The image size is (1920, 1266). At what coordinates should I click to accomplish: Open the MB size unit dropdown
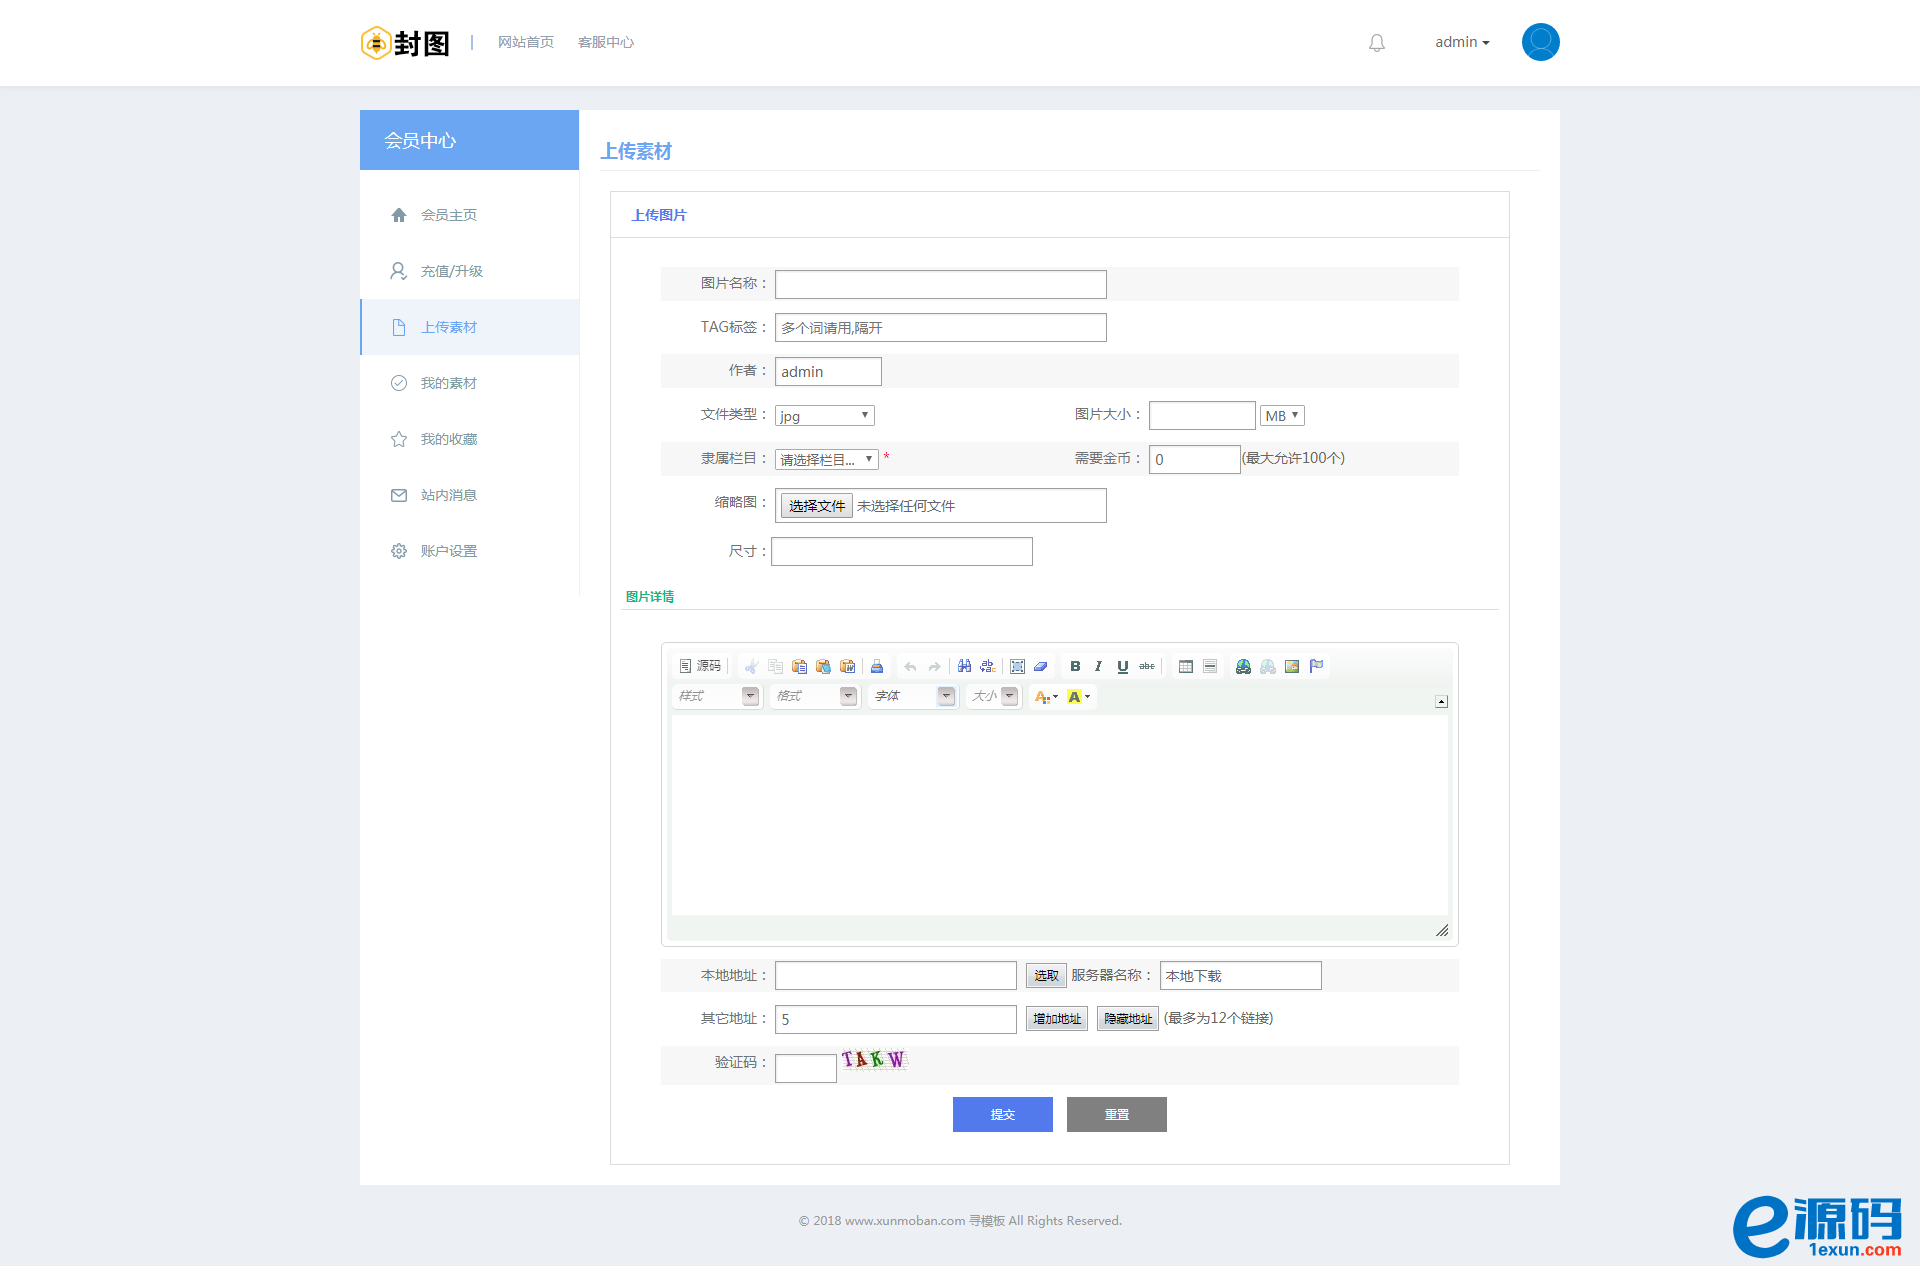point(1281,415)
